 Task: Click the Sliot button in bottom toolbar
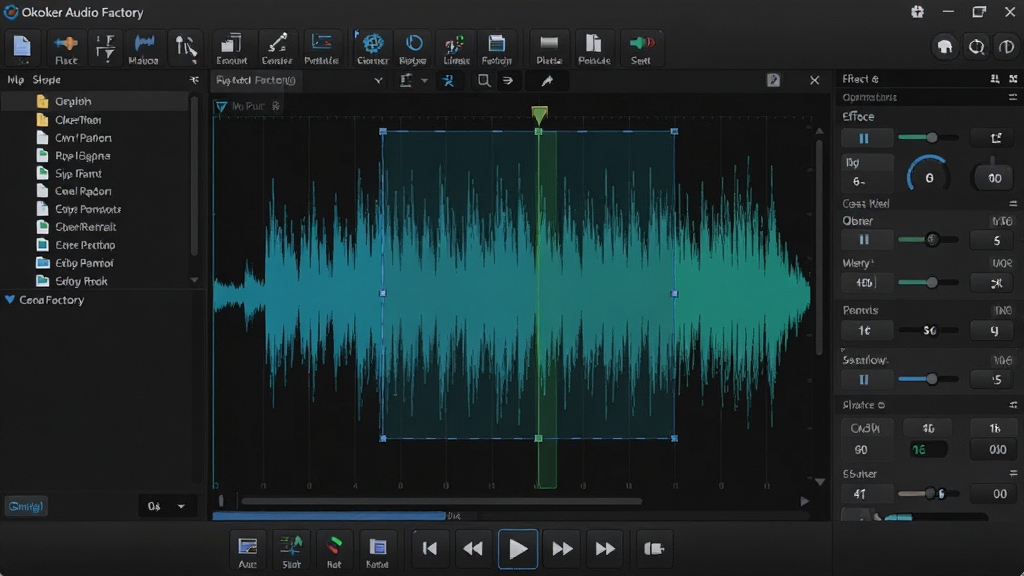[291, 551]
